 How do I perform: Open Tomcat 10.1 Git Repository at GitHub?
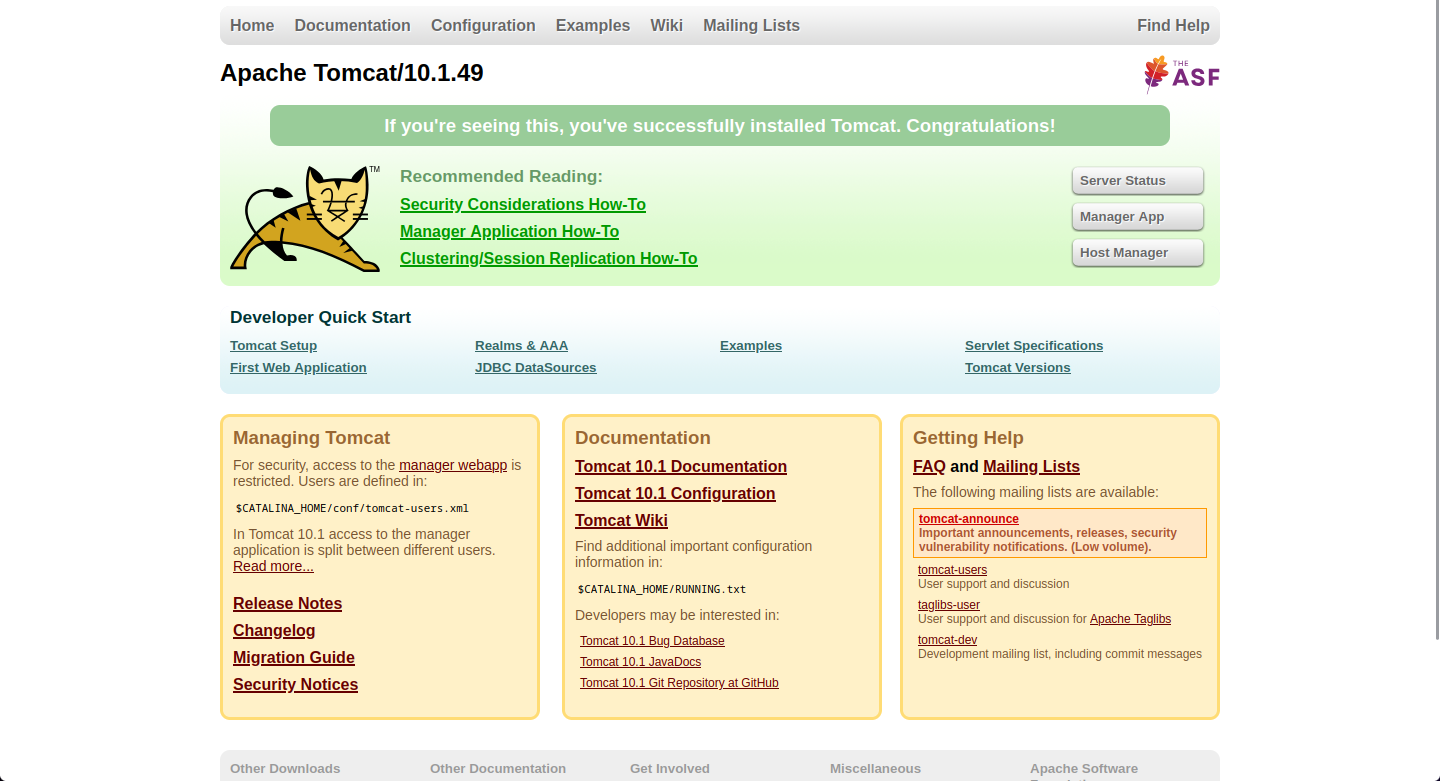(x=678, y=683)
